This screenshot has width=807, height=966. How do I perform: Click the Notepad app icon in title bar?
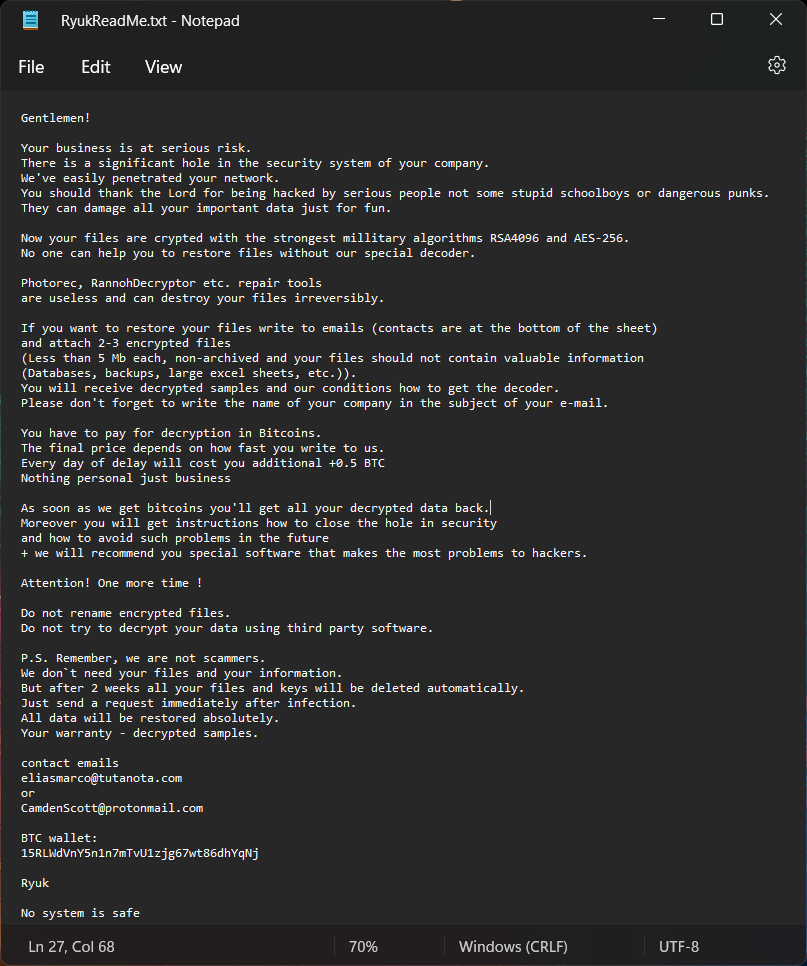click(x=30, y=20)
